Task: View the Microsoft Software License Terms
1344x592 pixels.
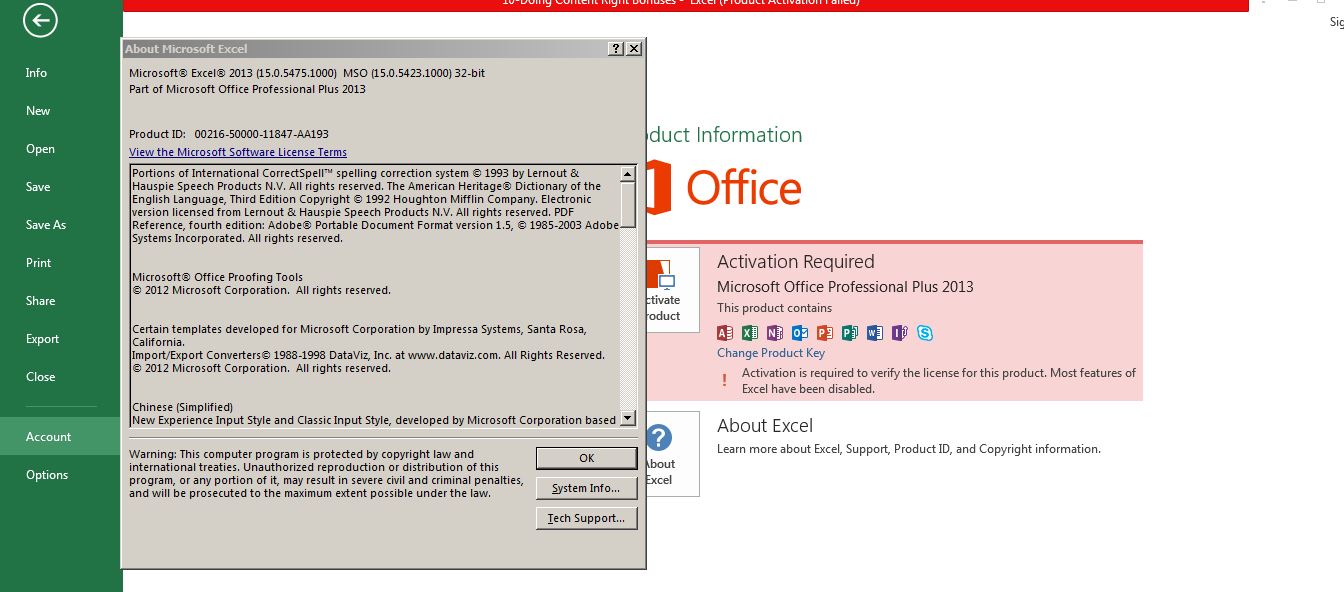Action: click(x=238, y=152)
